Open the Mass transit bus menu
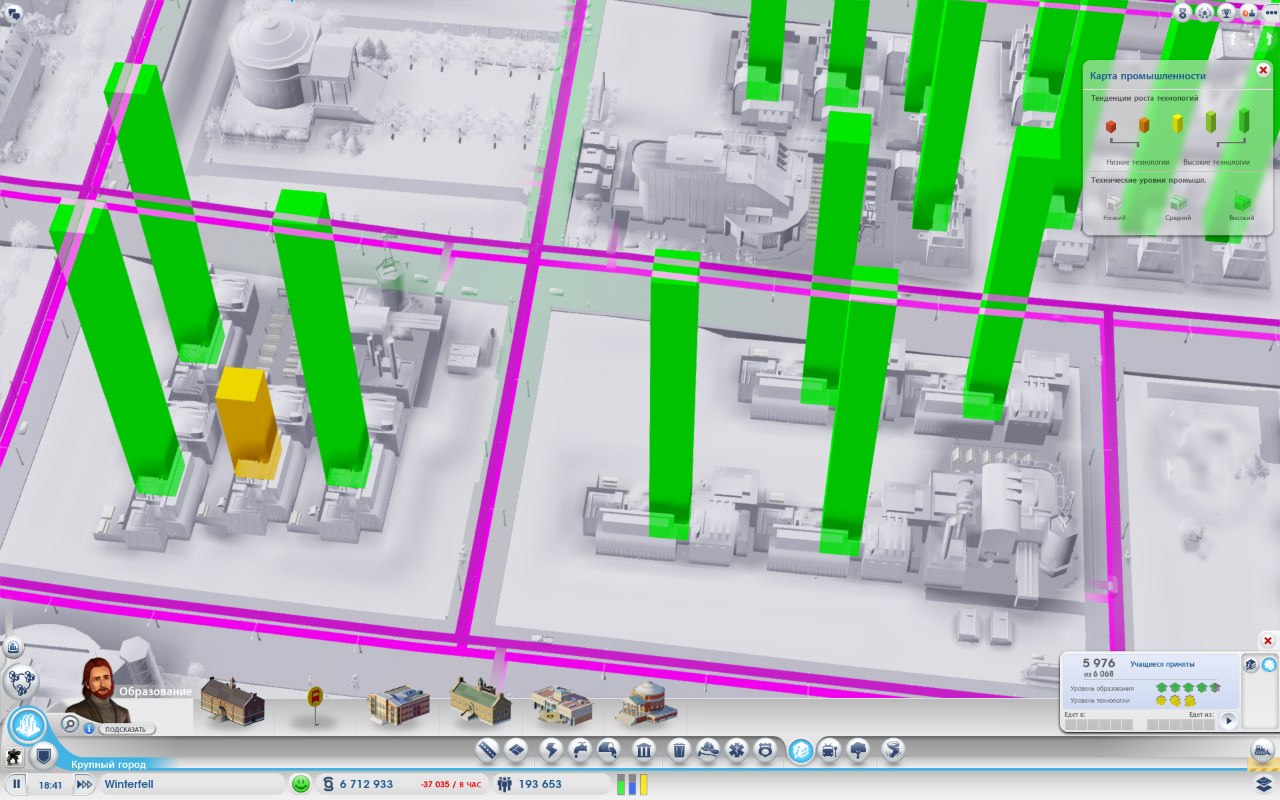This screenshot has width=1280, height=800. tap(830, 749)
